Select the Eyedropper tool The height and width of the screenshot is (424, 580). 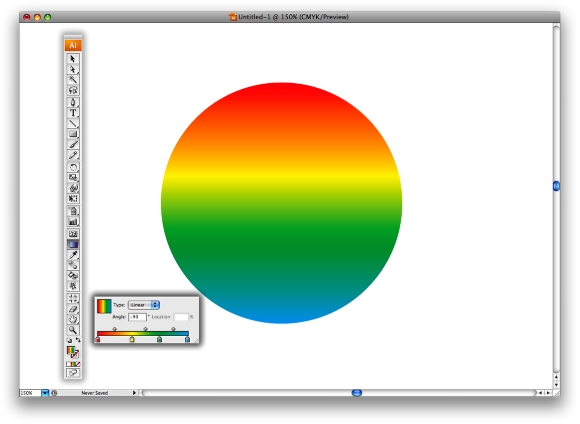(73, 255)
